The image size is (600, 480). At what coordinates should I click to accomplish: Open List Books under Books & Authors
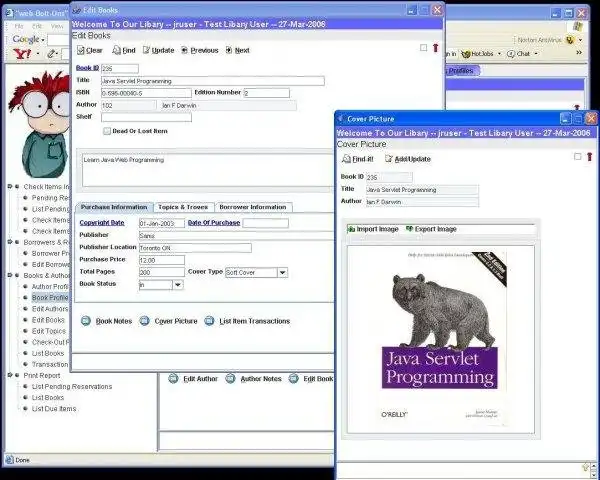[x=48, y=353]
